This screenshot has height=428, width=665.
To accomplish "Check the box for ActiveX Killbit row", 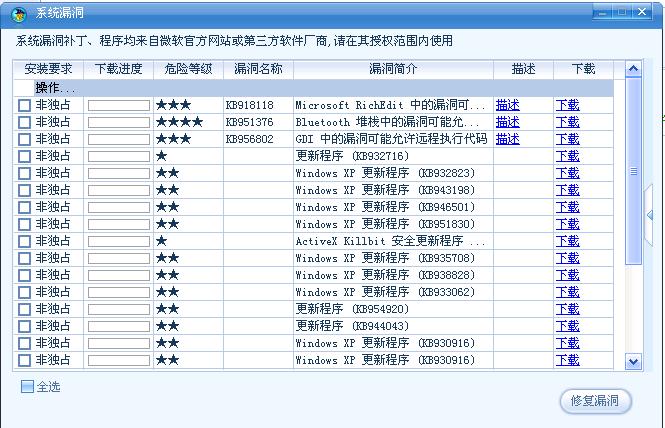I will 25,241.
